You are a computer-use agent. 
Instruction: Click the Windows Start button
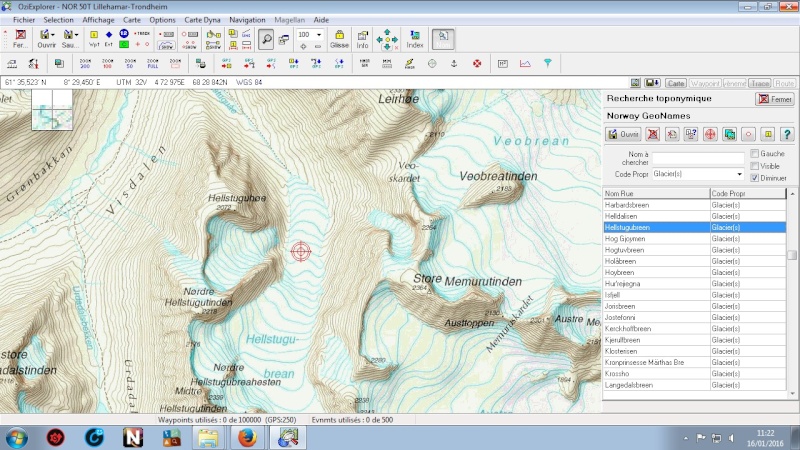click(x=17, y=437)
